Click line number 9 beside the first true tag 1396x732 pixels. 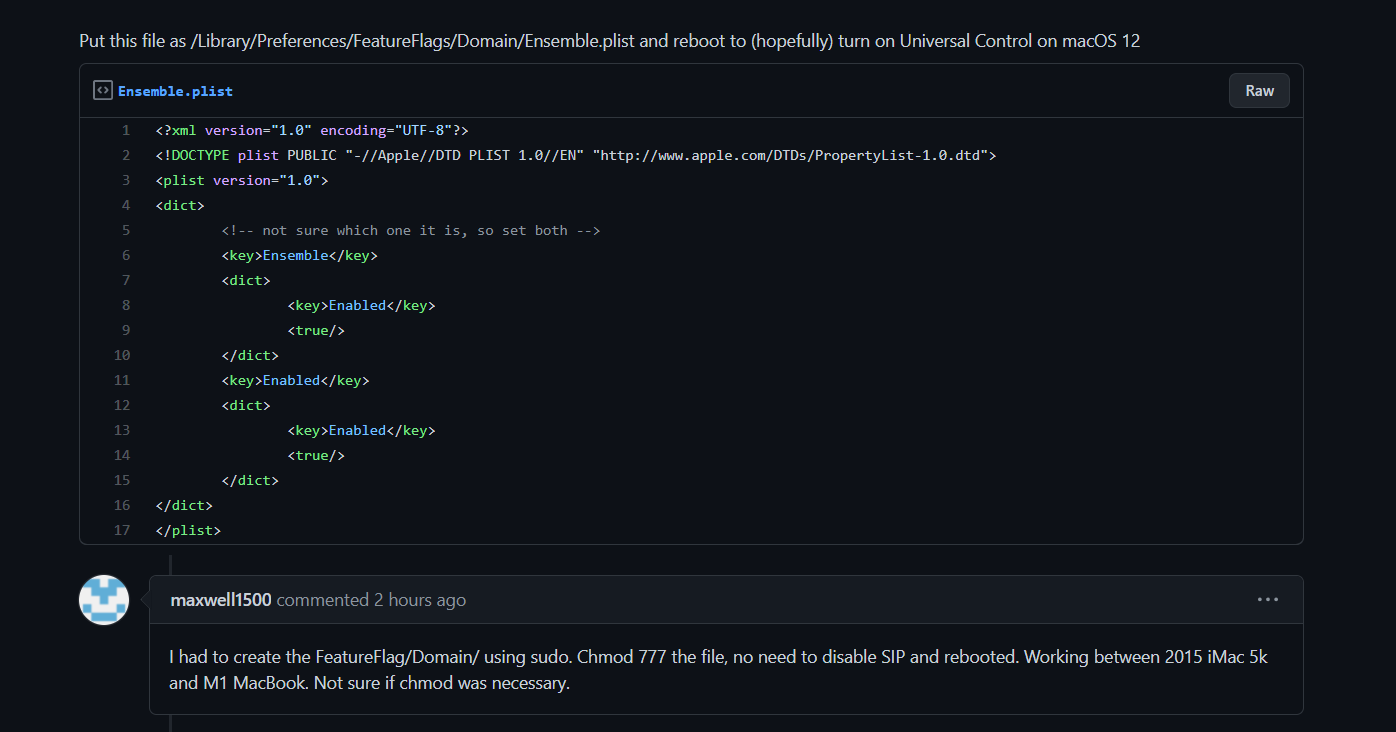coord(126,330)
